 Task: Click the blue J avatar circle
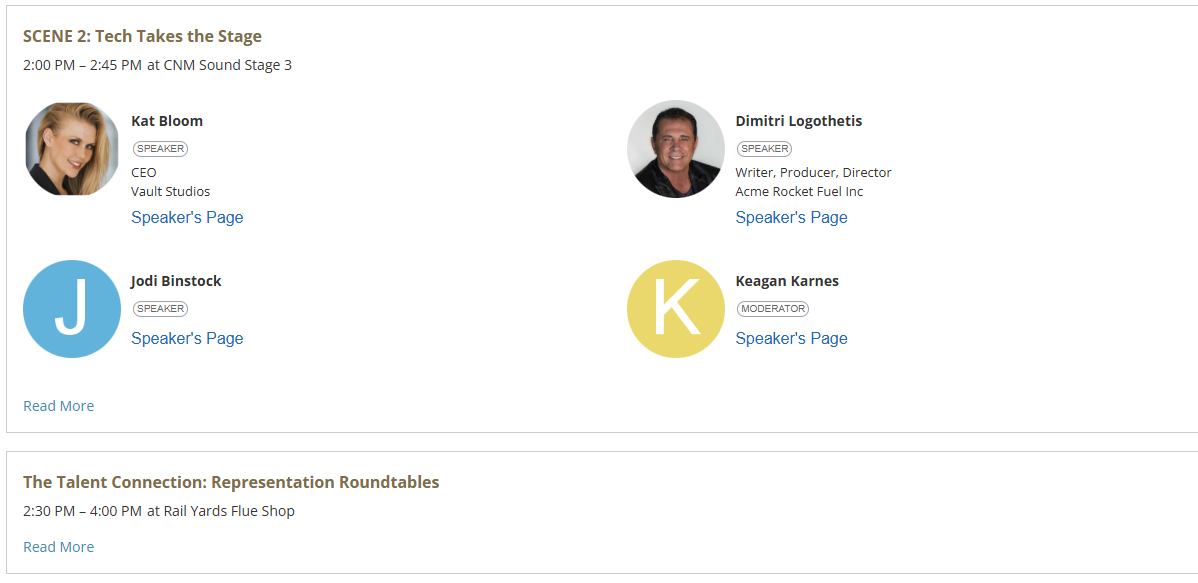[72, 309]
